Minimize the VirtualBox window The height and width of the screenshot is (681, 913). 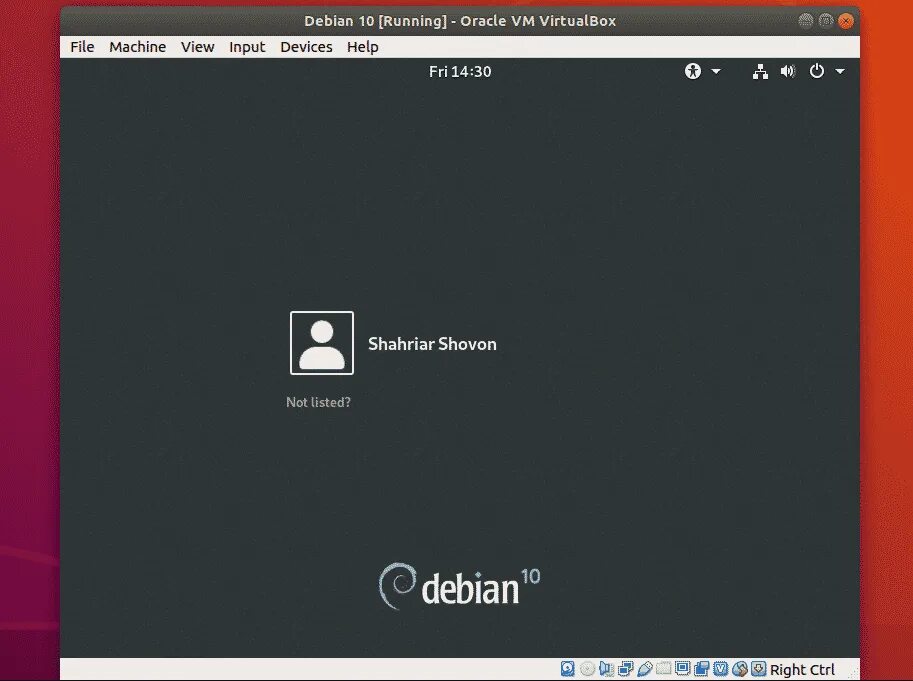pos(806,21)
